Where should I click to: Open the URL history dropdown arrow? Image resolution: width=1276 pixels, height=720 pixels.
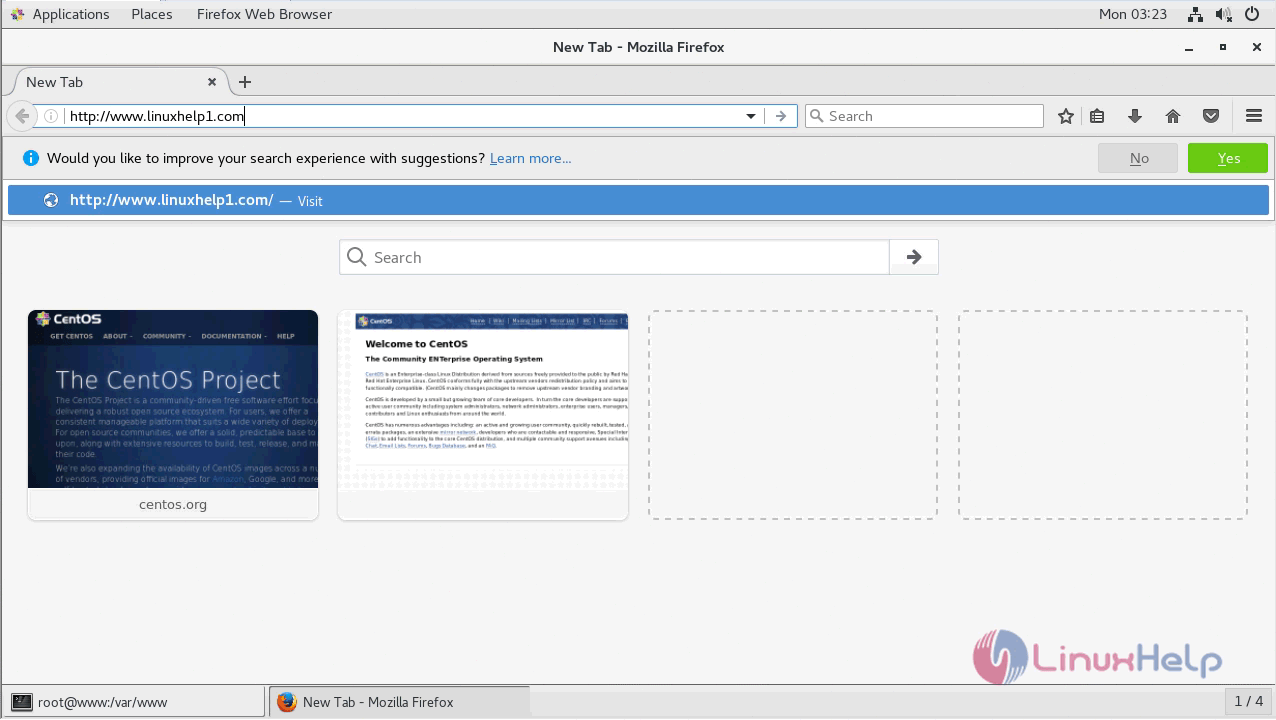(x=751, y=116)
